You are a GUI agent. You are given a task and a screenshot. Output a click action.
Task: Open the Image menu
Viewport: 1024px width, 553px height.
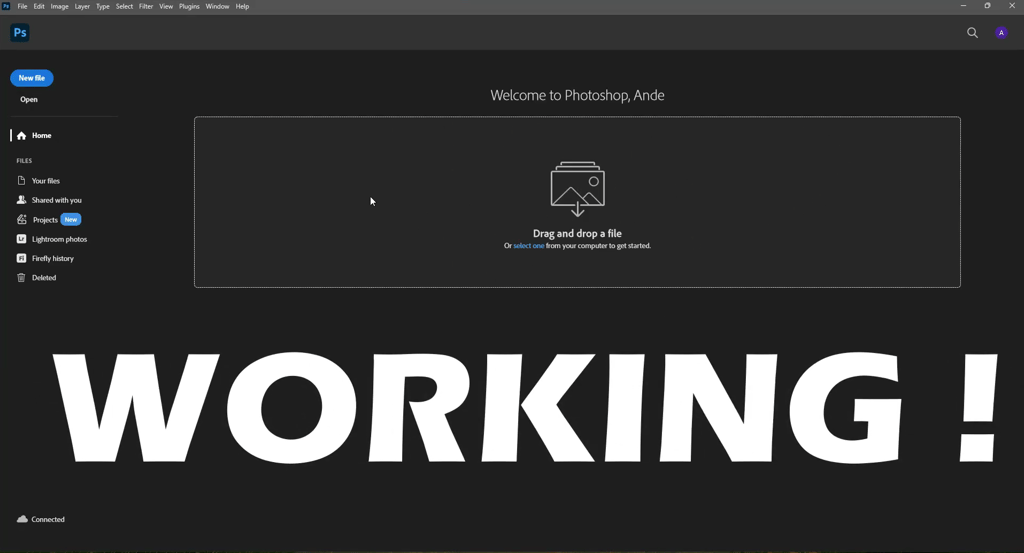(59, 7)
